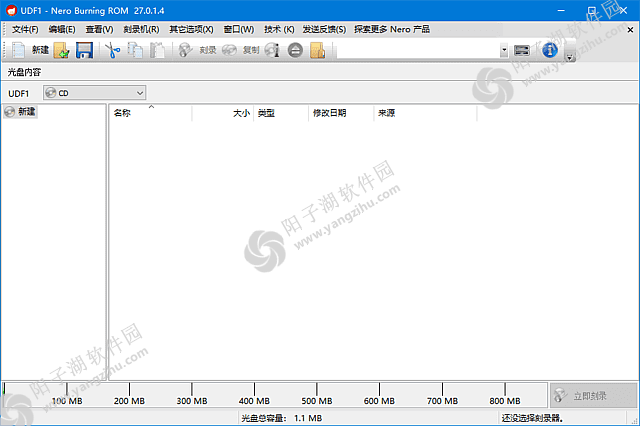
Task: Copy selection with the two-pages icon
Action: (135, 50)
